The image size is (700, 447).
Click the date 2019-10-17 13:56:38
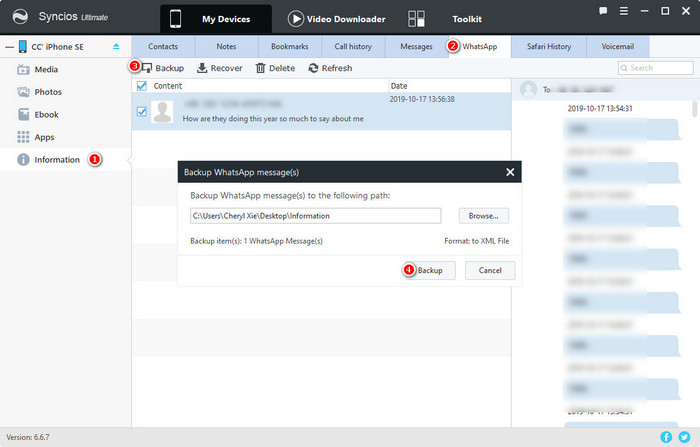[422, 99]
